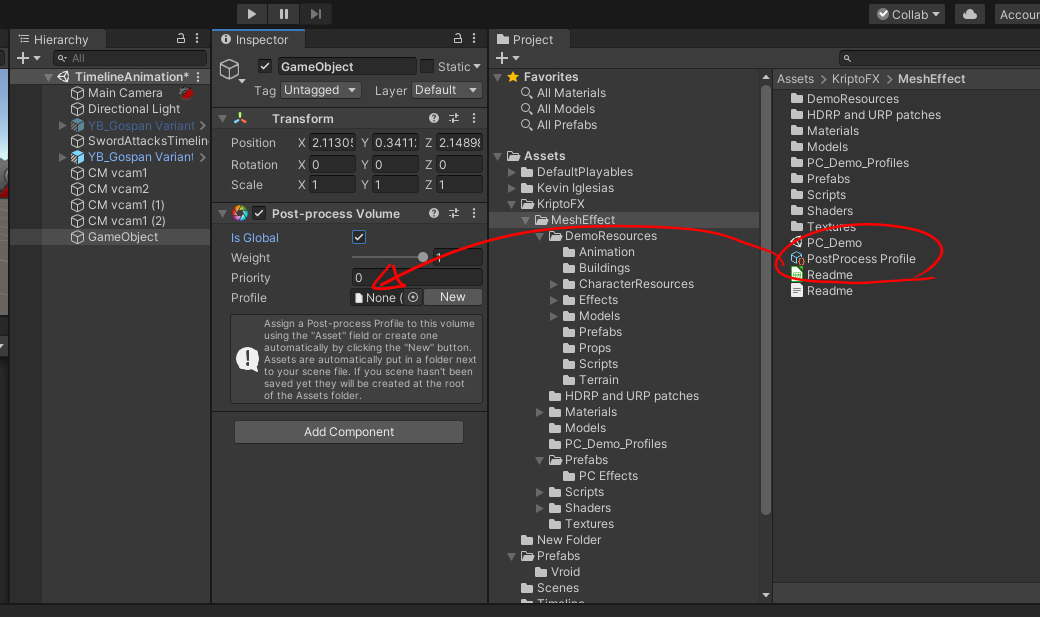Open Post-process Volume kebab menu
This screenshot has height=617, width=1040.
point(474,213)
